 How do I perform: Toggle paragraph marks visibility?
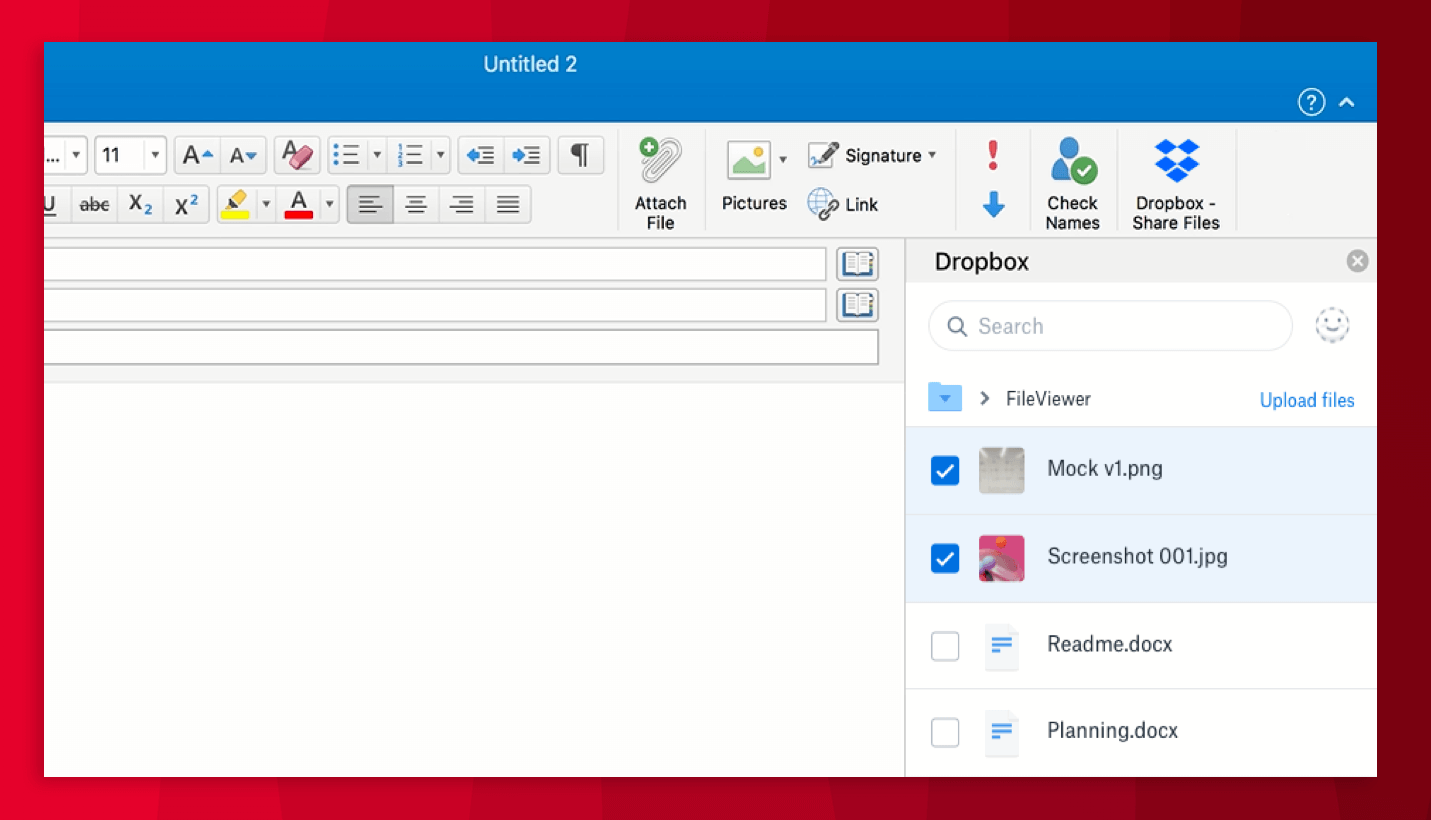pyautogui.click(x=580, y=155)
